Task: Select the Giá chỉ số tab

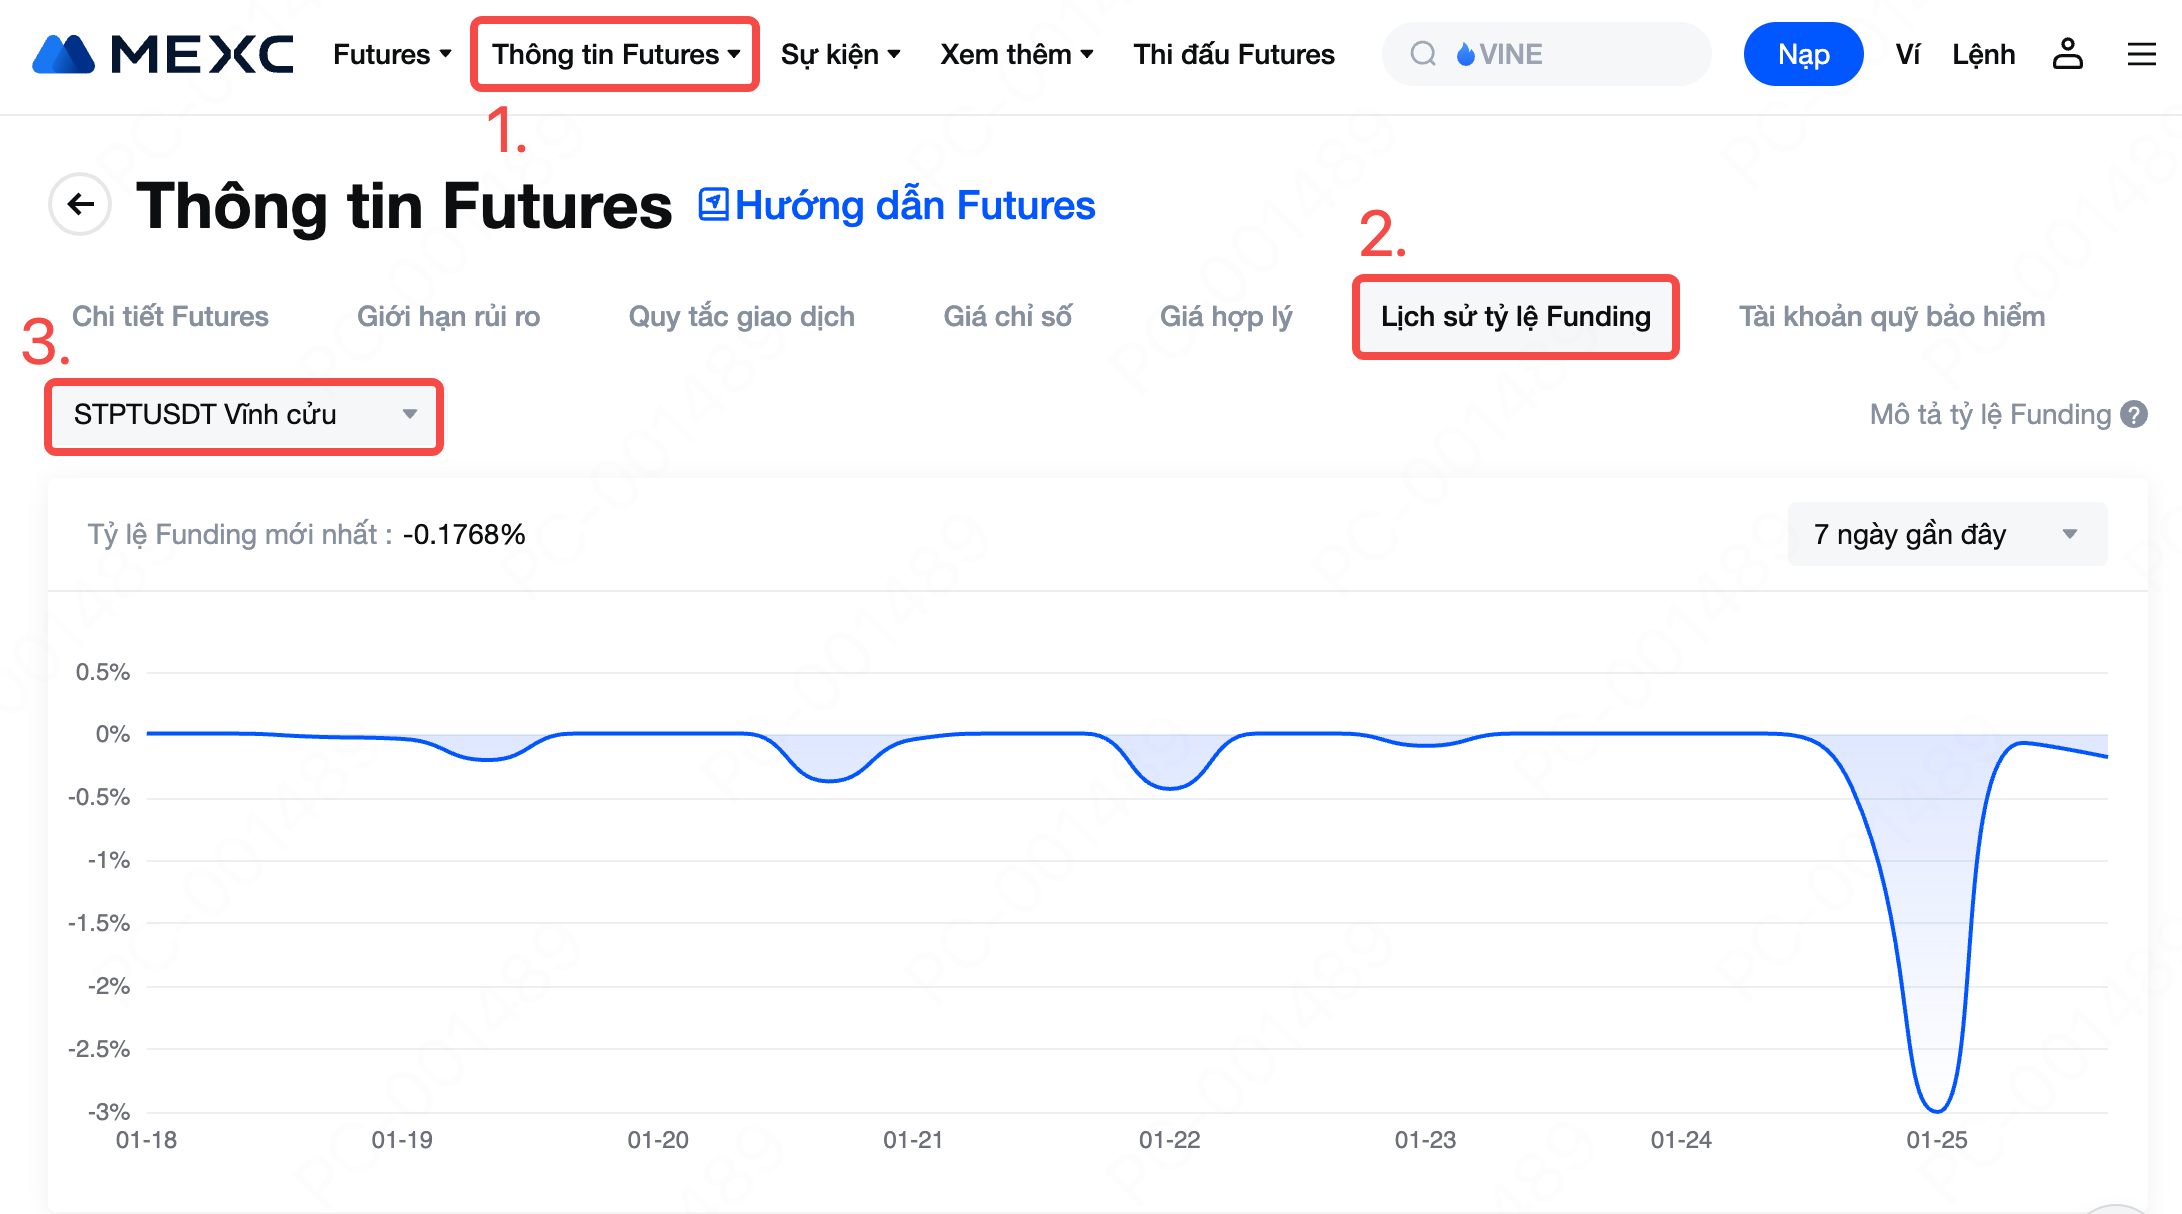Action: [x=1007, y=317]
